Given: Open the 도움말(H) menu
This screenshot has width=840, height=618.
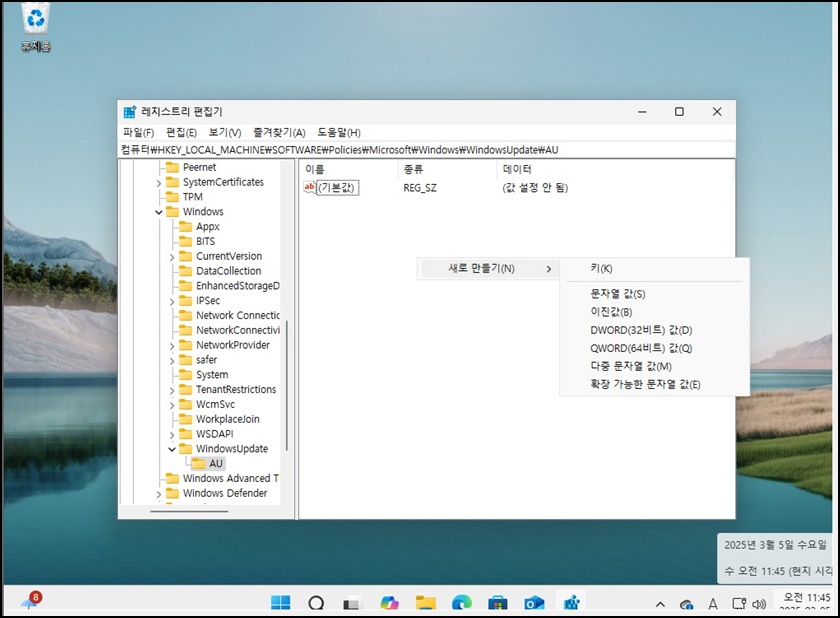Looking at the screenshot, I should (x=339, y=133).
